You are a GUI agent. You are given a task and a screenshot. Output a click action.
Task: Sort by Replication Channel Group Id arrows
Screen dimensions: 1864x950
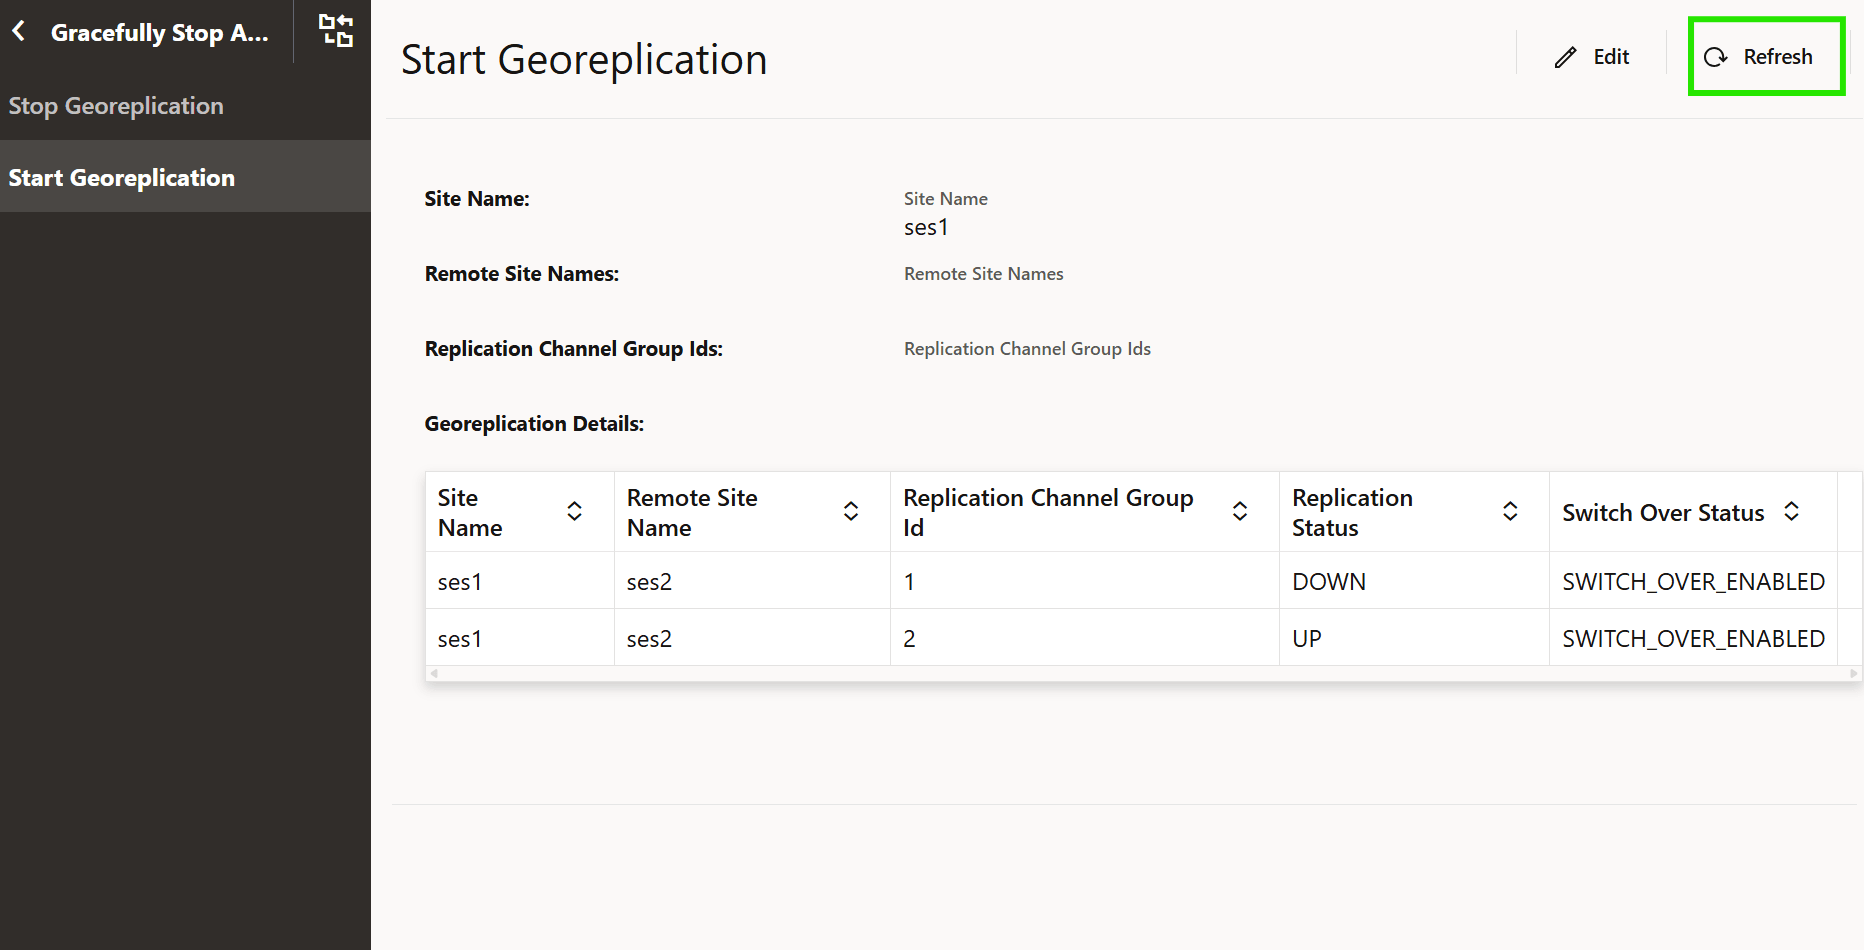tap(1240, 512)
